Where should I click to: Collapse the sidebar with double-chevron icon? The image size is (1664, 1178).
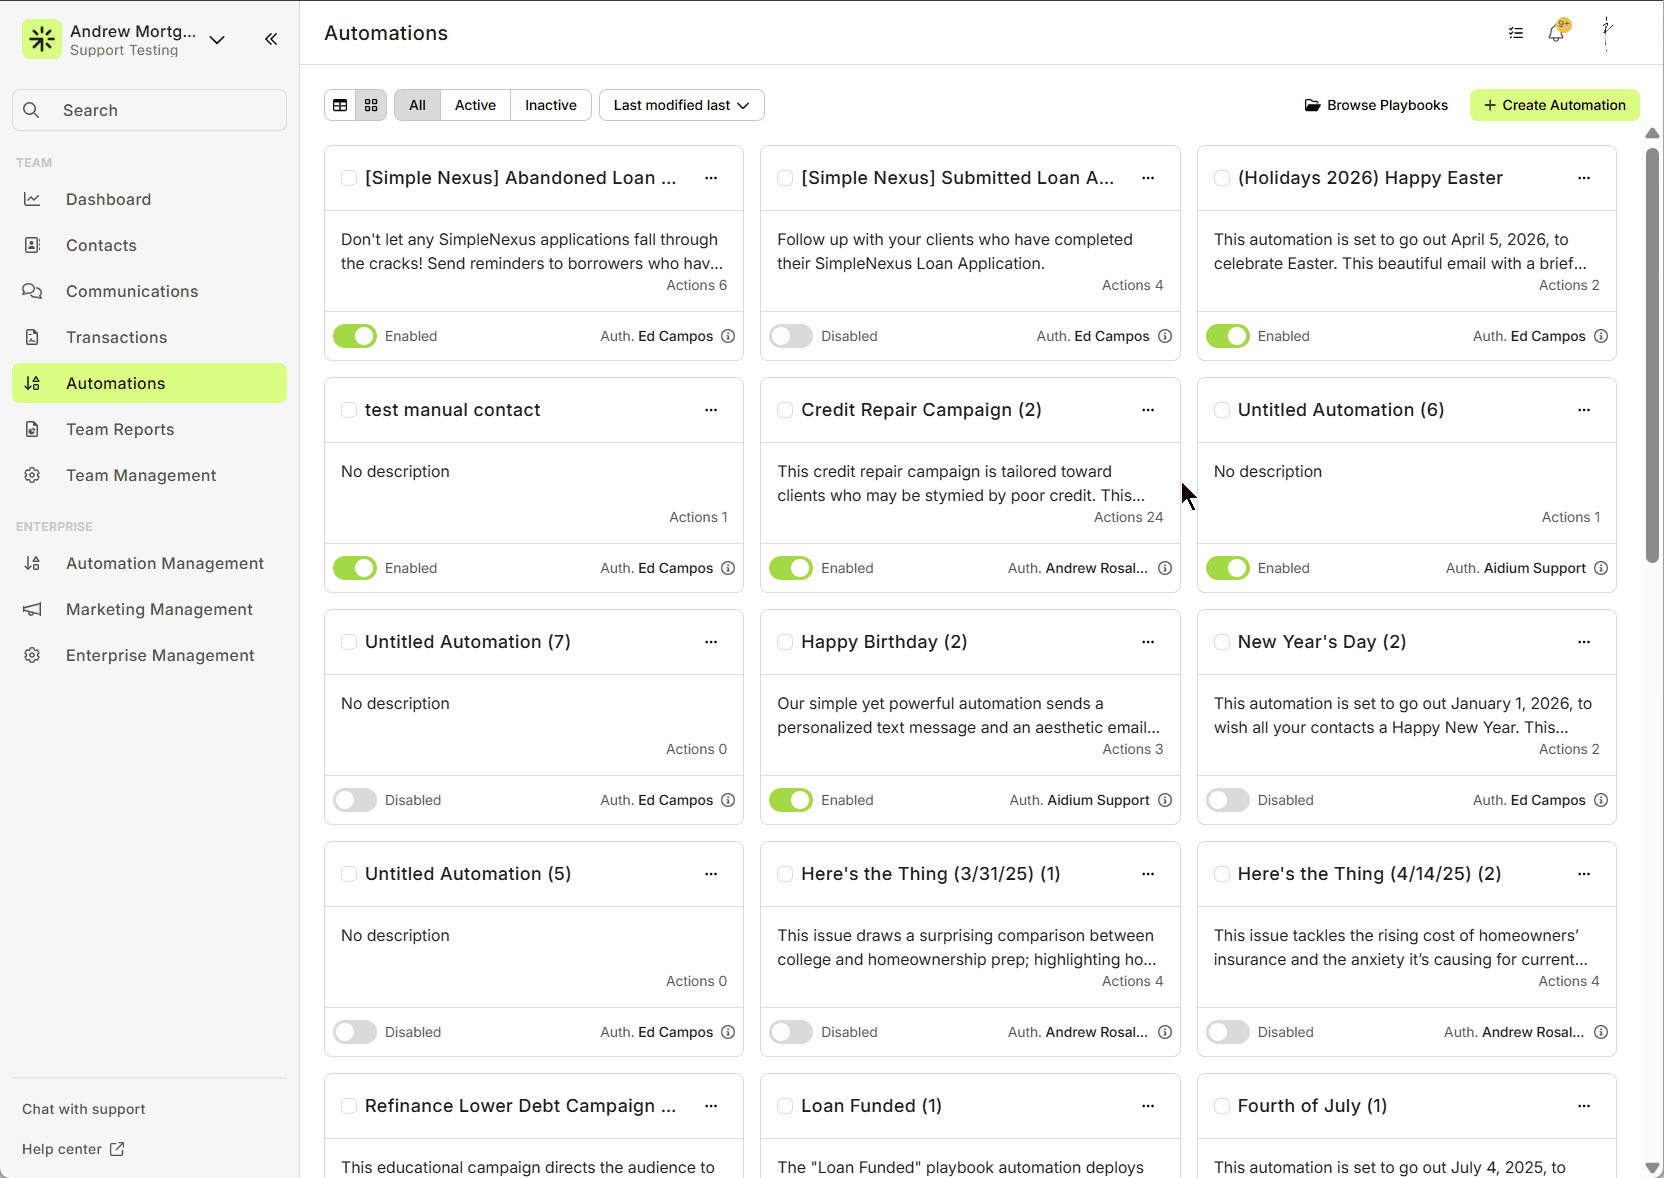pyautogui.click(x=271, y=39)
